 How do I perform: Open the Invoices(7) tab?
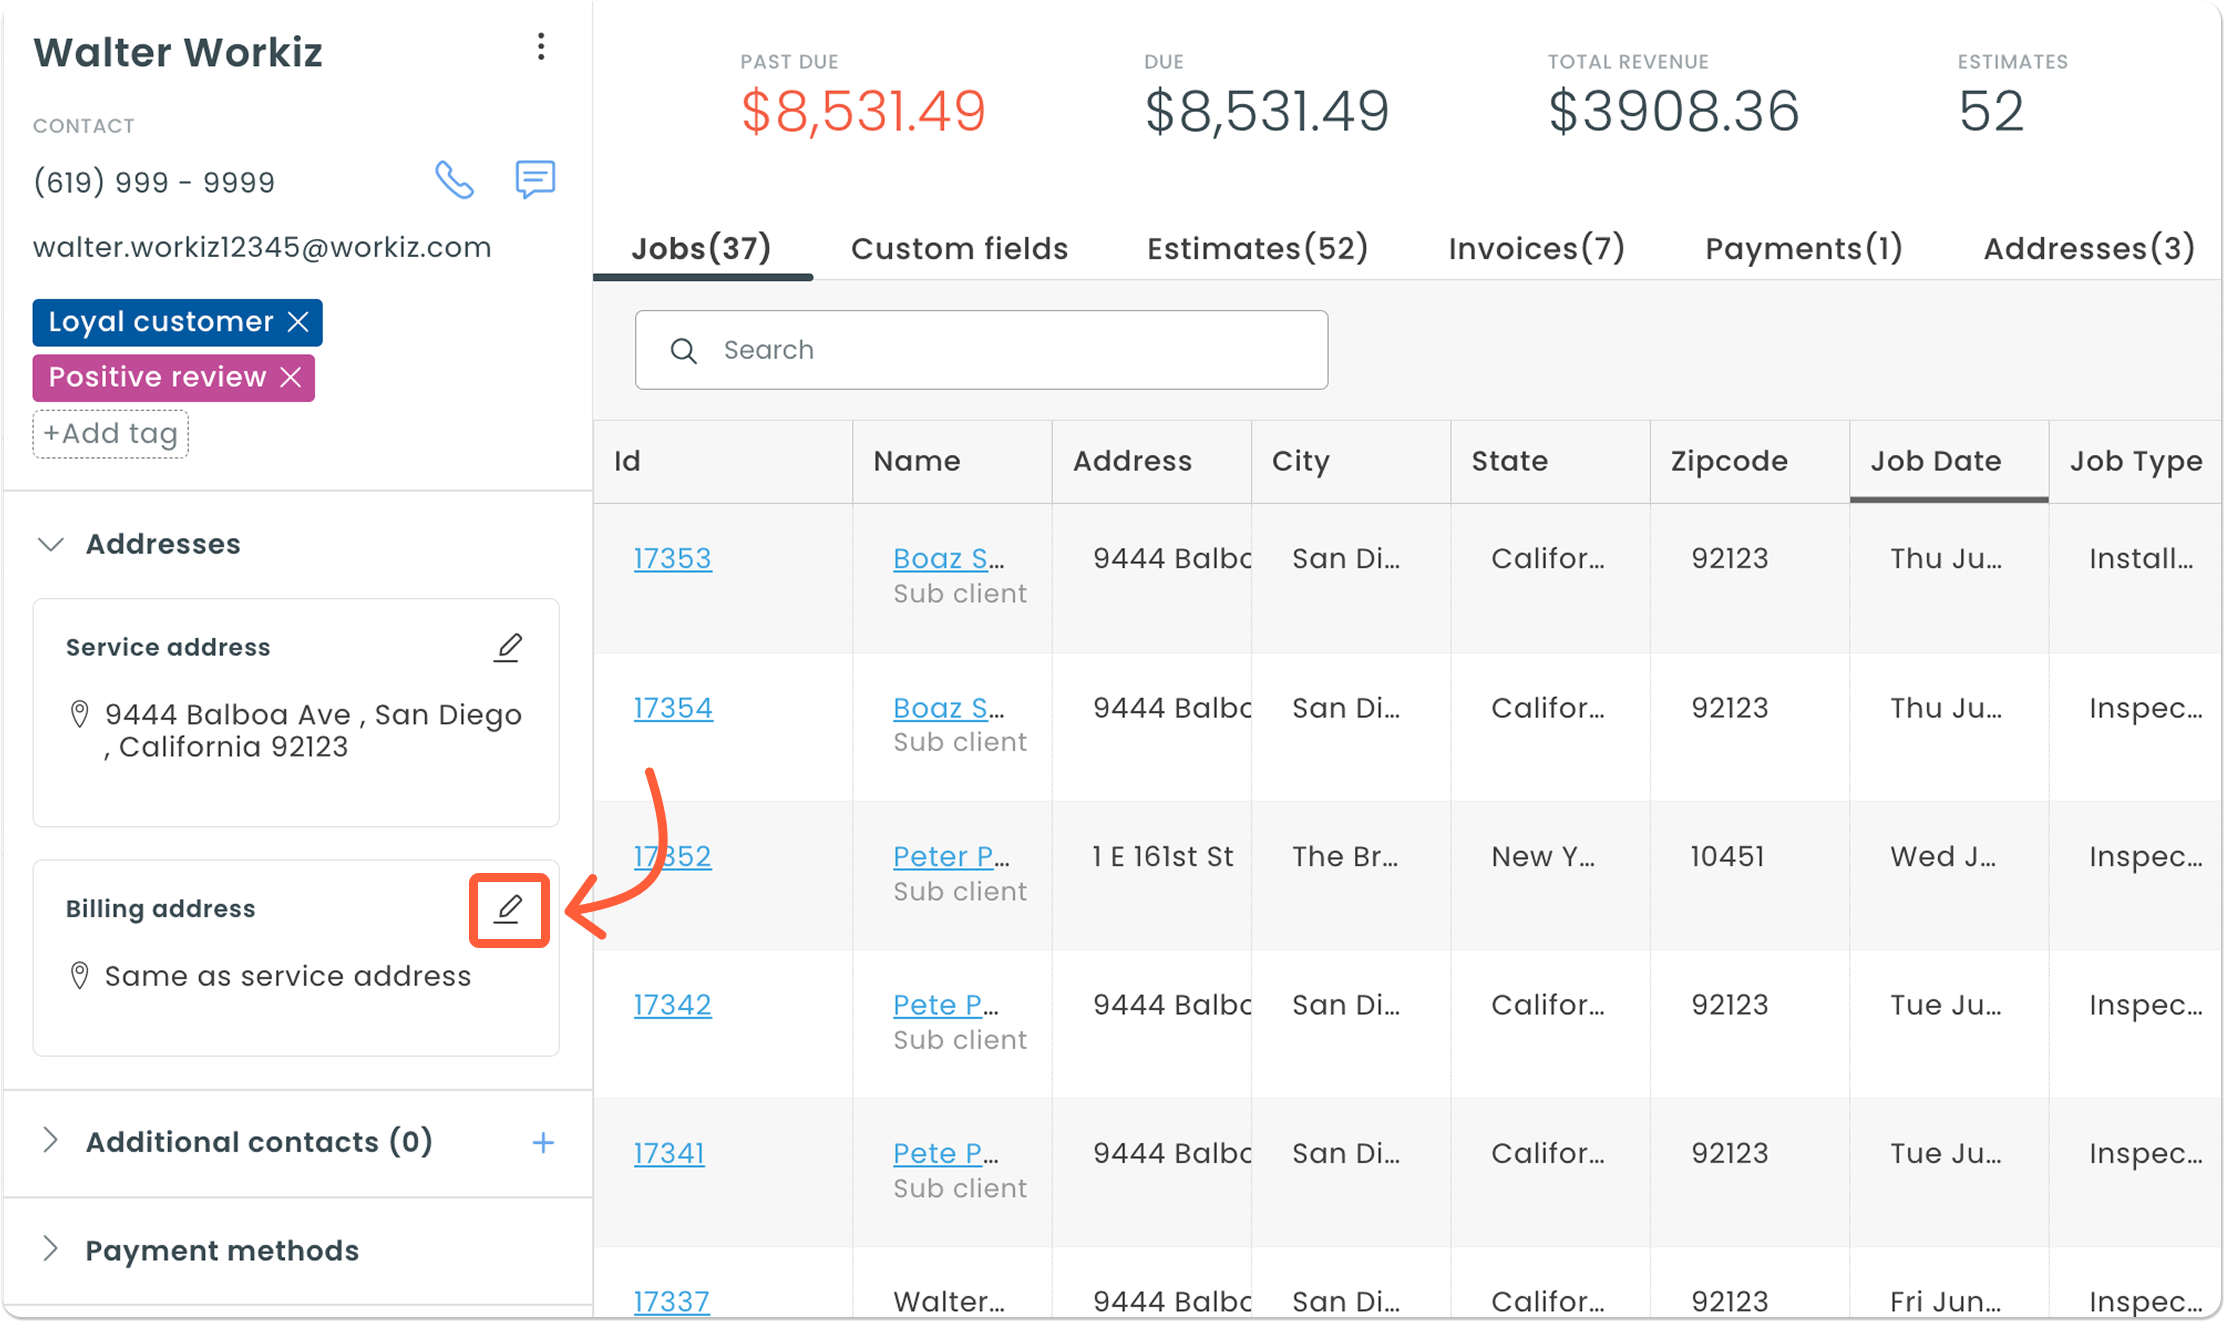(x=1536, y=248)
